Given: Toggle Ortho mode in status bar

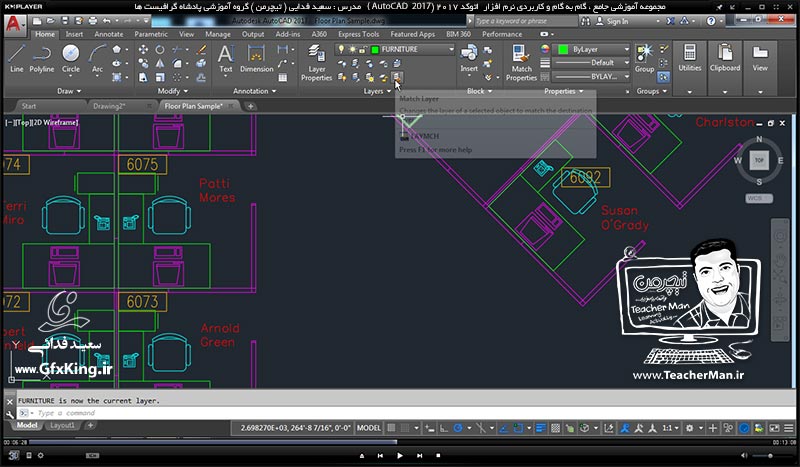Looking at the screenshot, I should click(x=444, y=428).
